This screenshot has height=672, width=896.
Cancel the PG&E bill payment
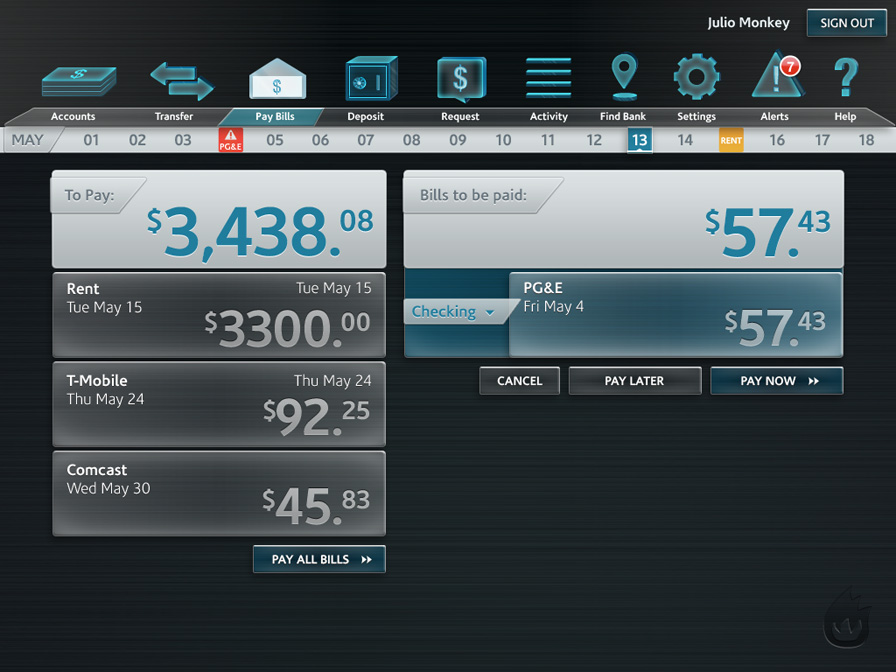coord(519,381)
